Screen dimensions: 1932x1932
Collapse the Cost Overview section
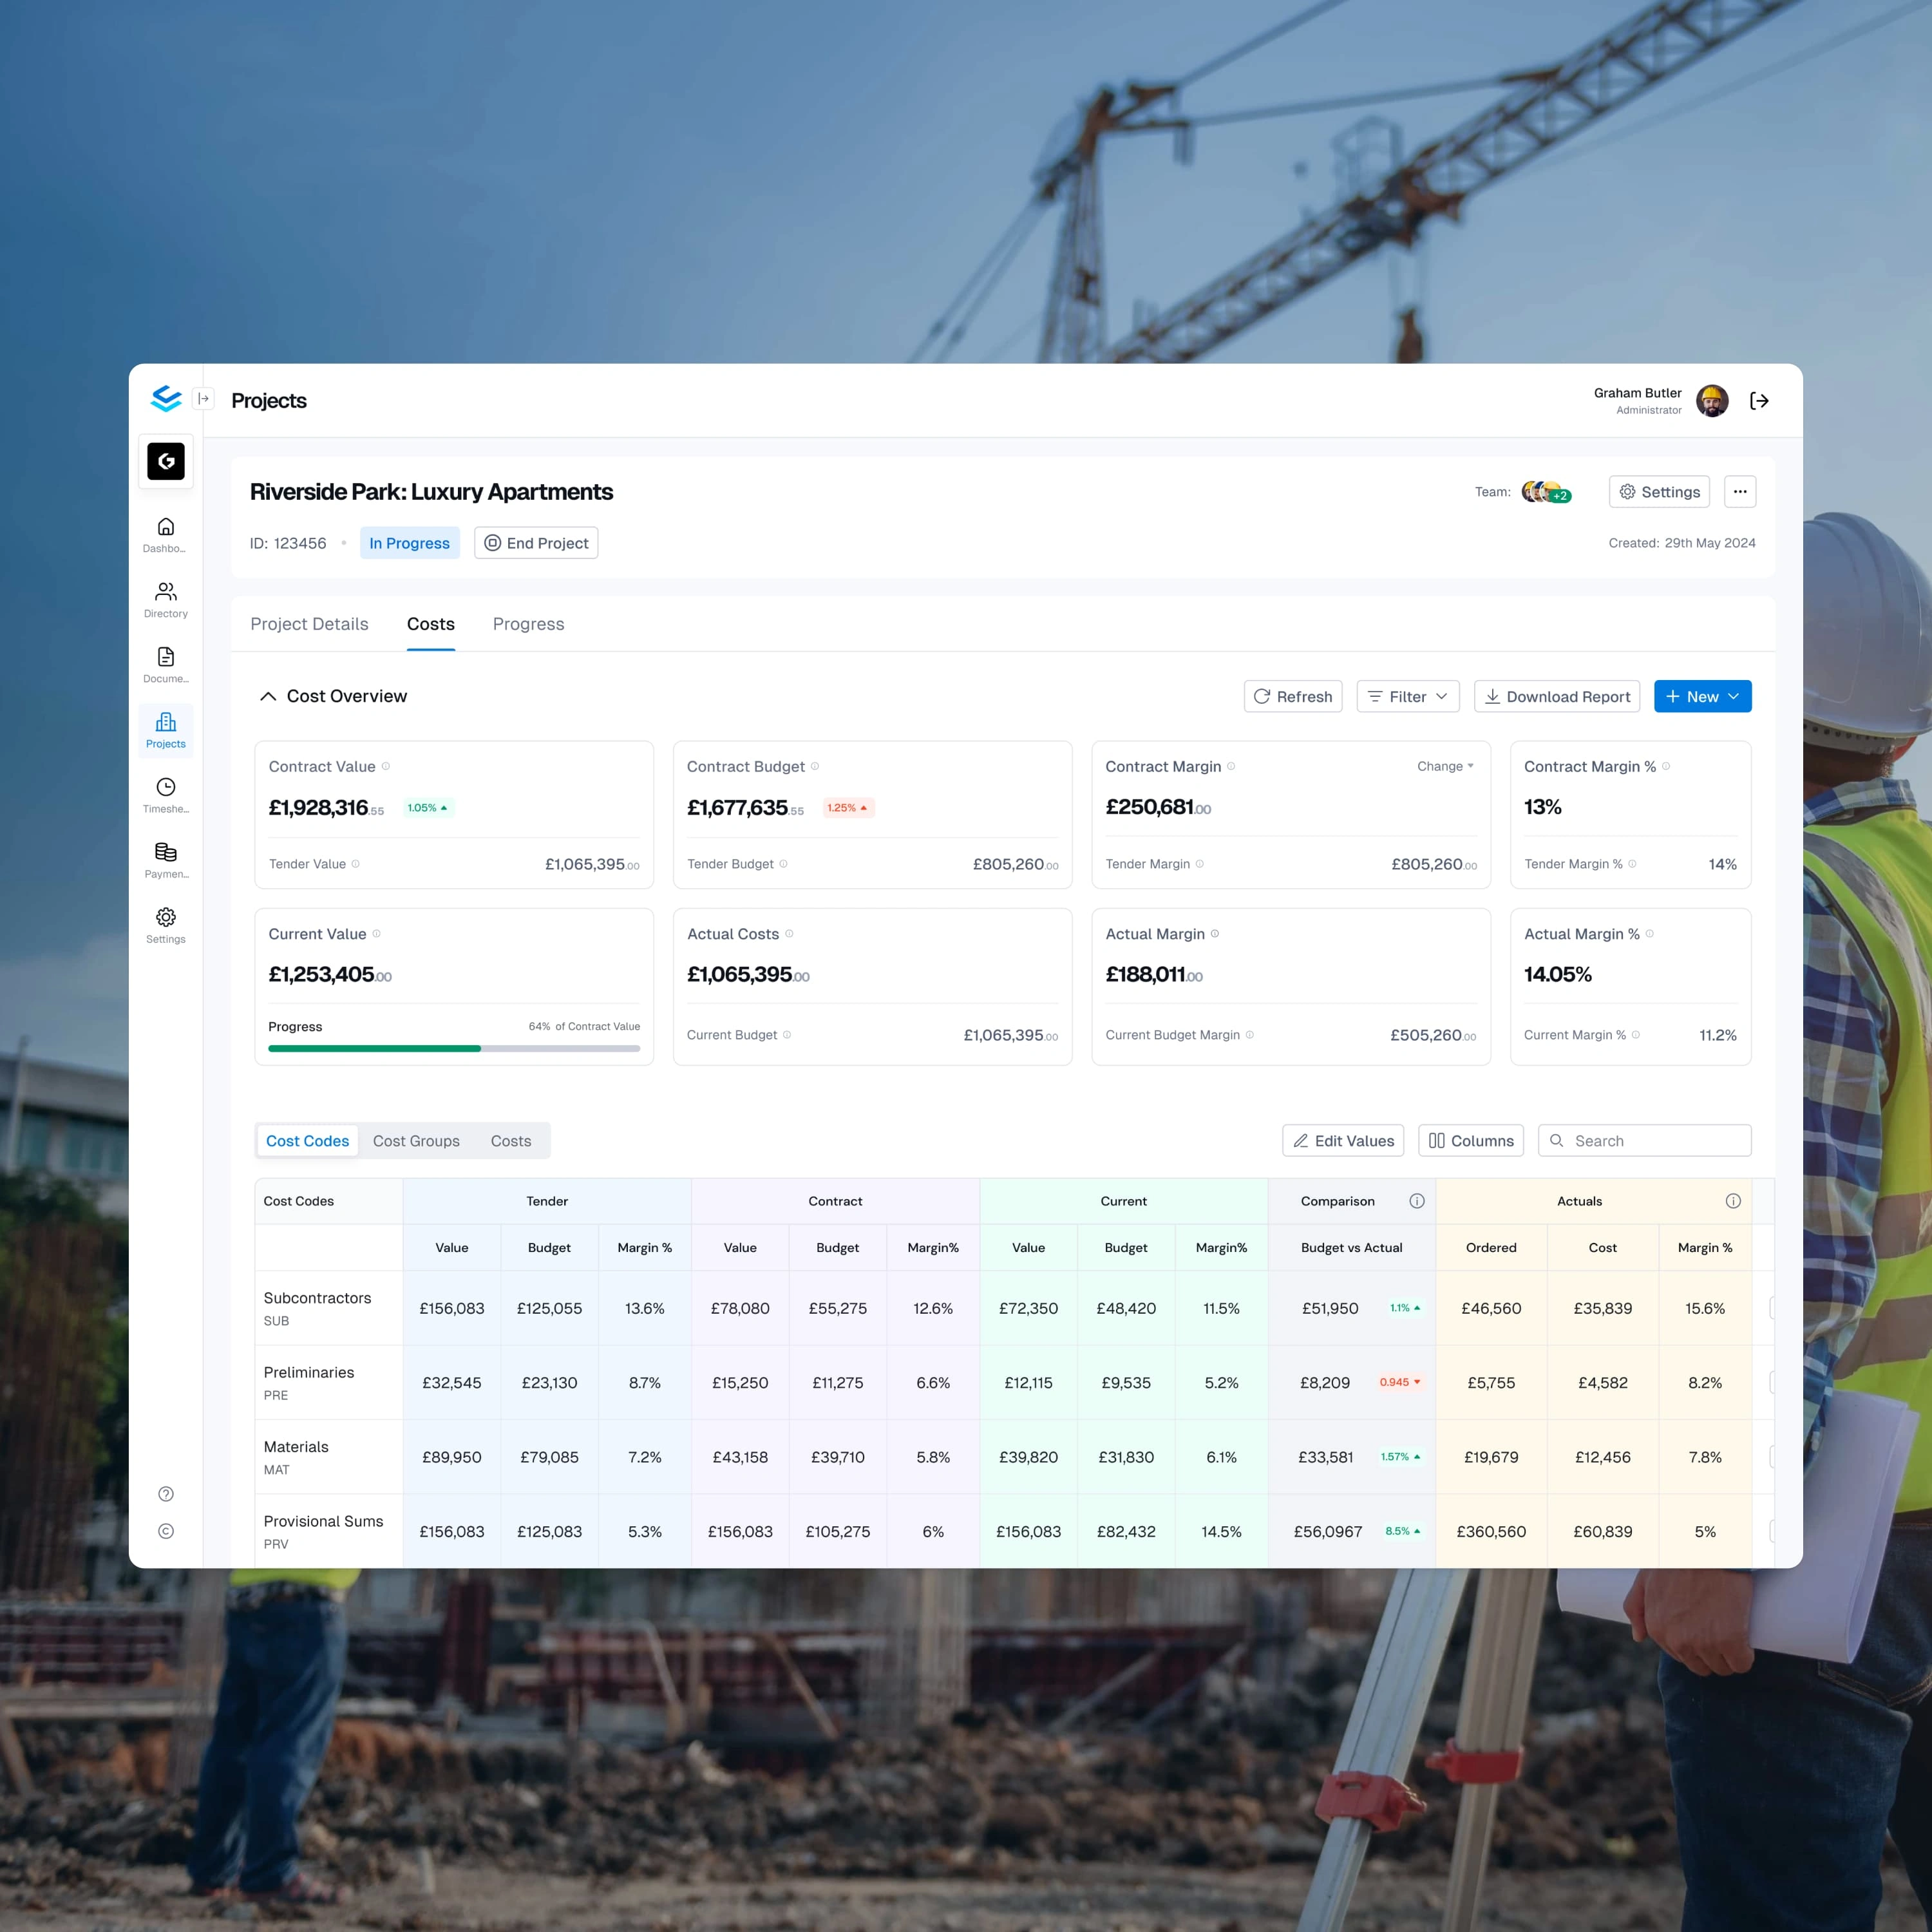[x=268, y=696]
